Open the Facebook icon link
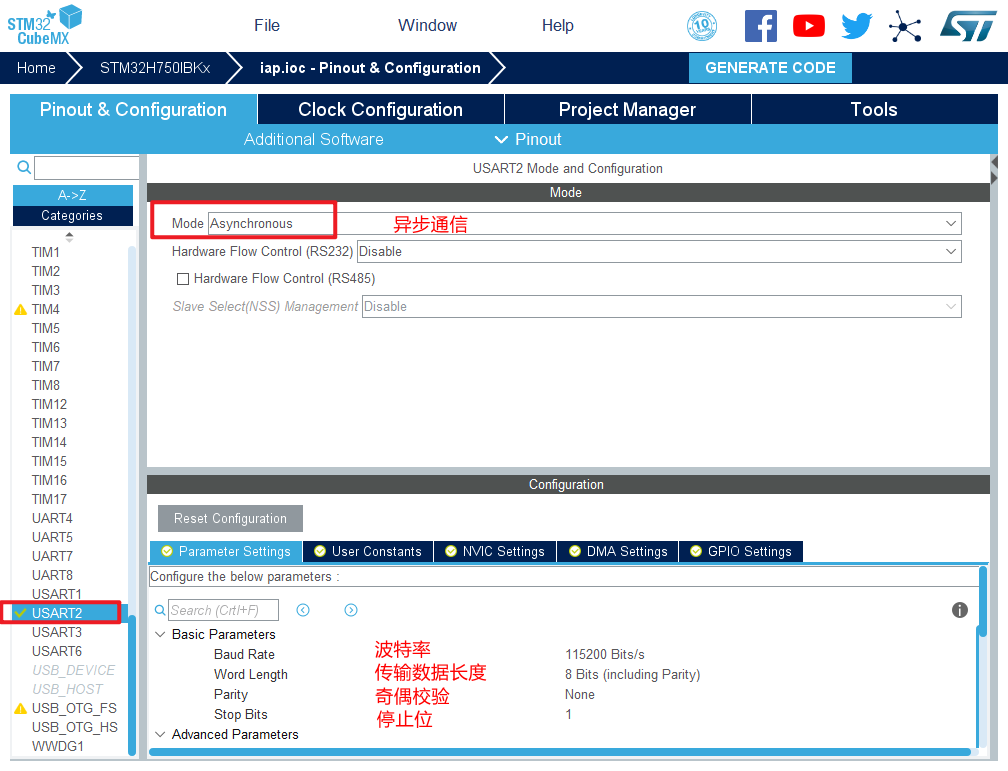 (x=761, y=26)
